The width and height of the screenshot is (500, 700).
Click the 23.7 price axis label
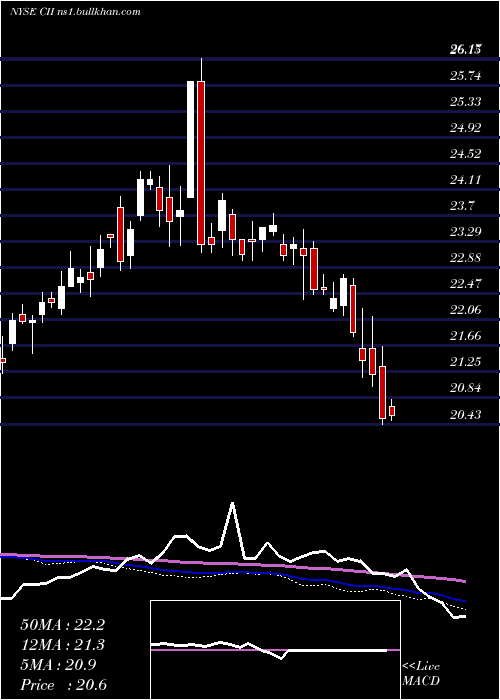(462, 206)
